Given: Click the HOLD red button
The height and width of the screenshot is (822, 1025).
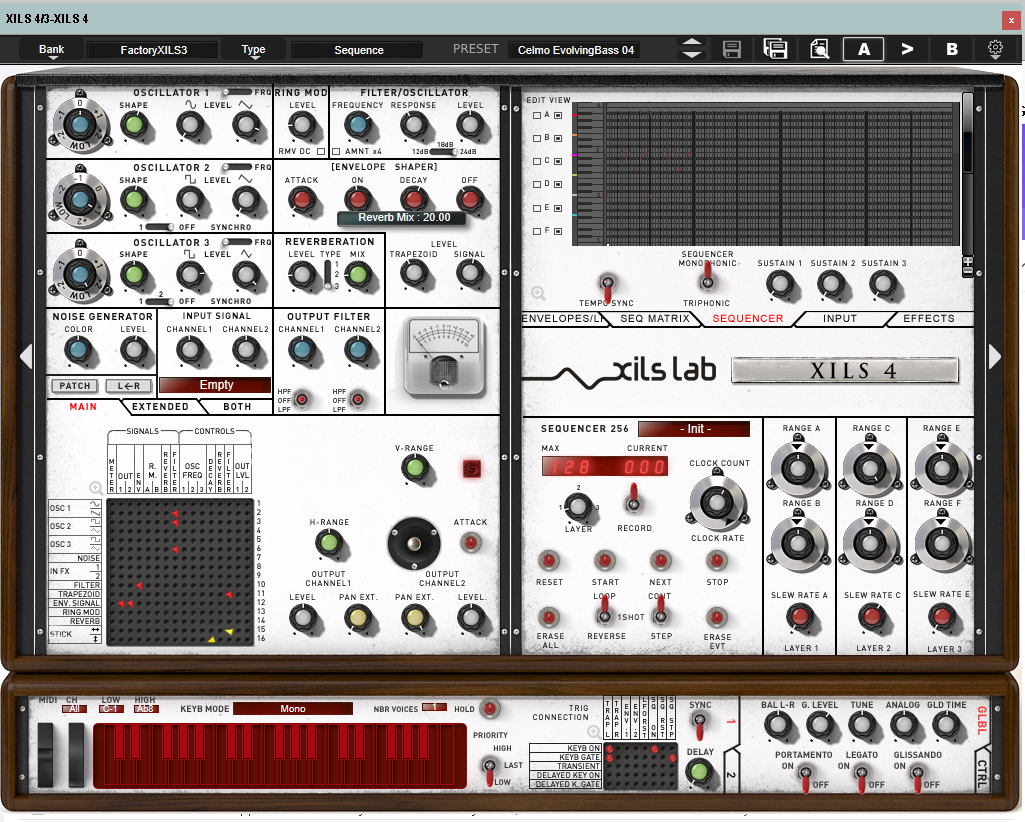Looking at the screenshot, I should (489, 708).
